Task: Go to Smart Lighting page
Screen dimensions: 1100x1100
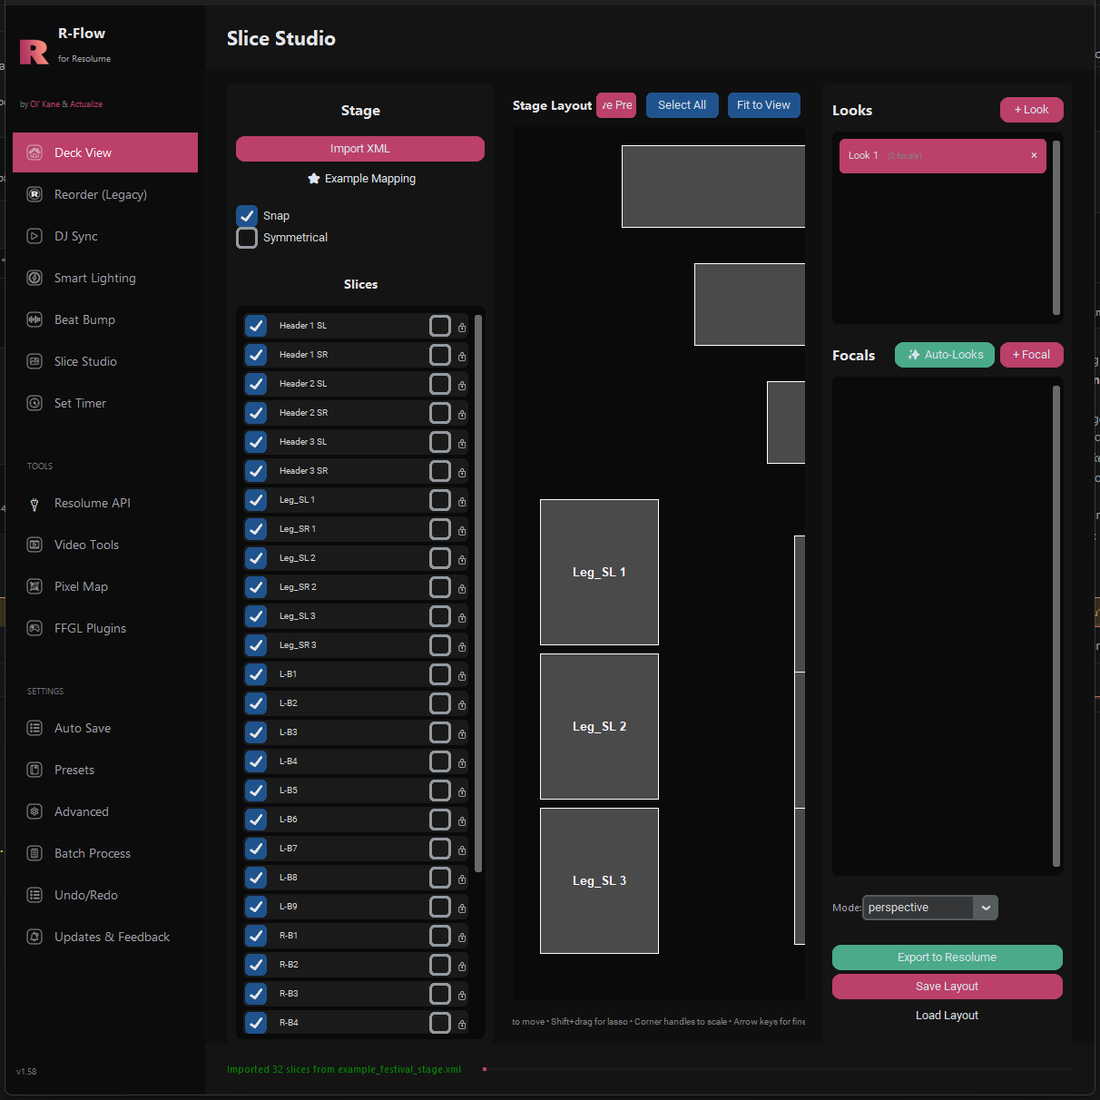Action: 95,278
